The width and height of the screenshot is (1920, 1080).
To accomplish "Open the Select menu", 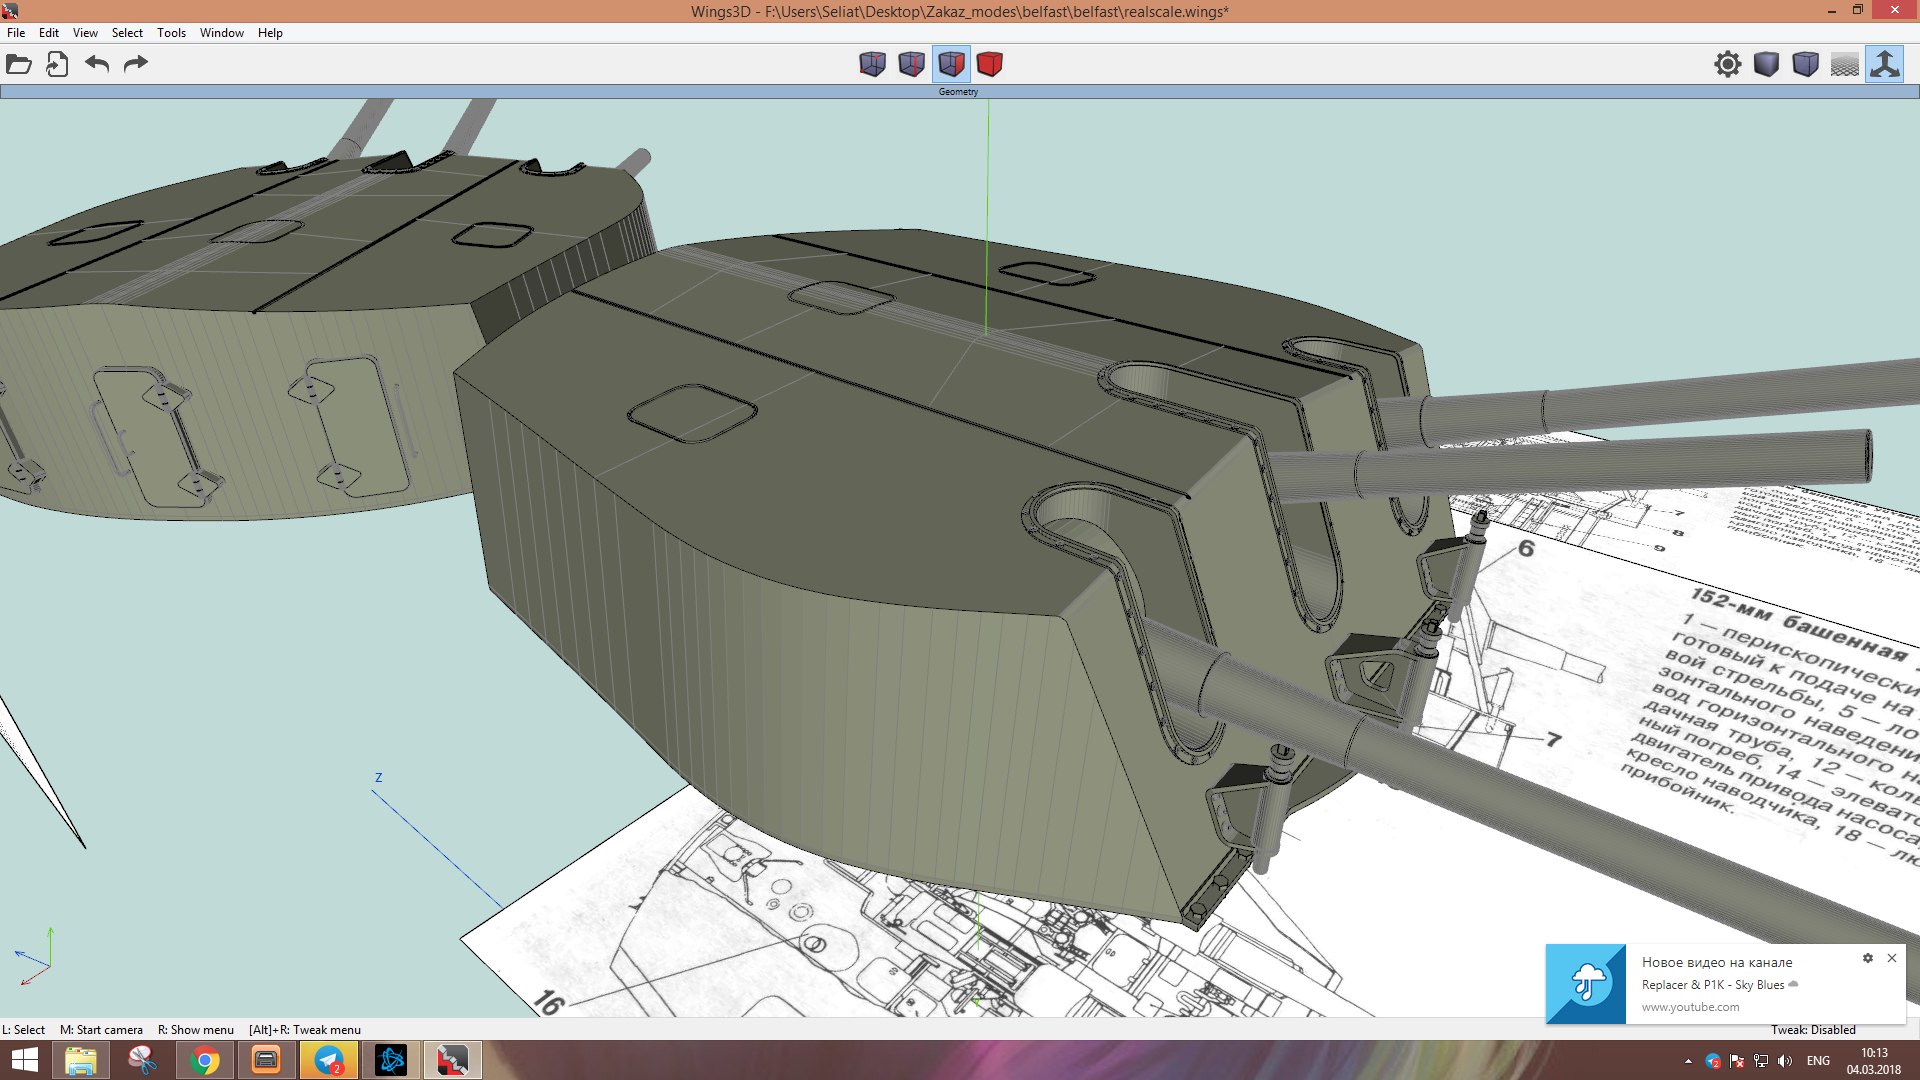I will coord(127,33).
